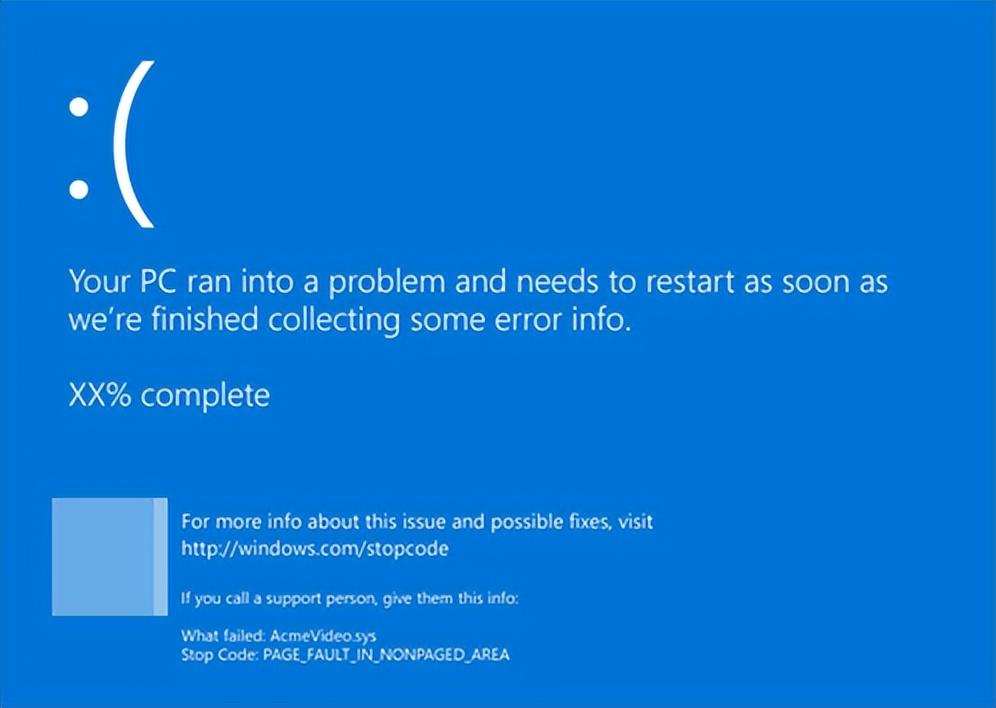Click the parenthesis of the sad face
The height and width of the screenshot is (708, 996).
pyautogui.click(x=134, y=144)
